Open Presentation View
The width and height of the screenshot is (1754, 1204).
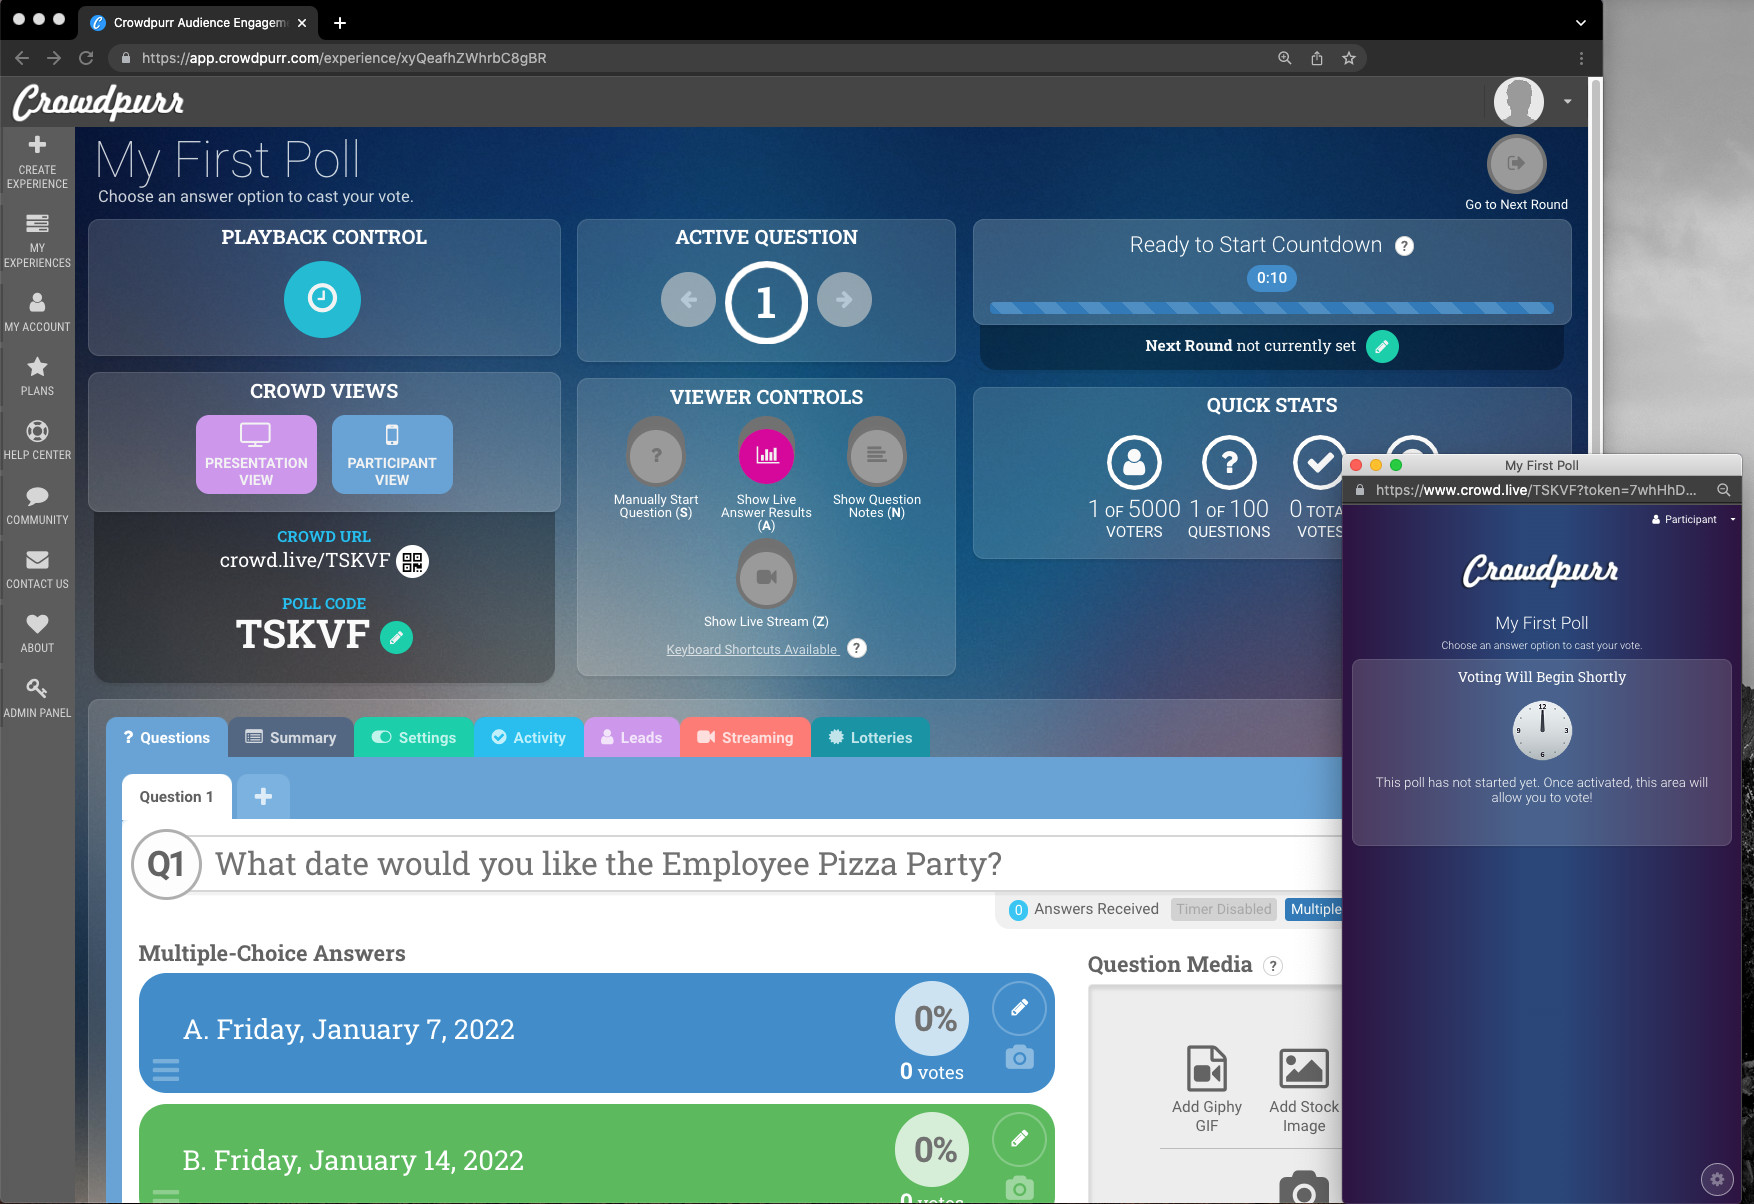coord(256,454)
